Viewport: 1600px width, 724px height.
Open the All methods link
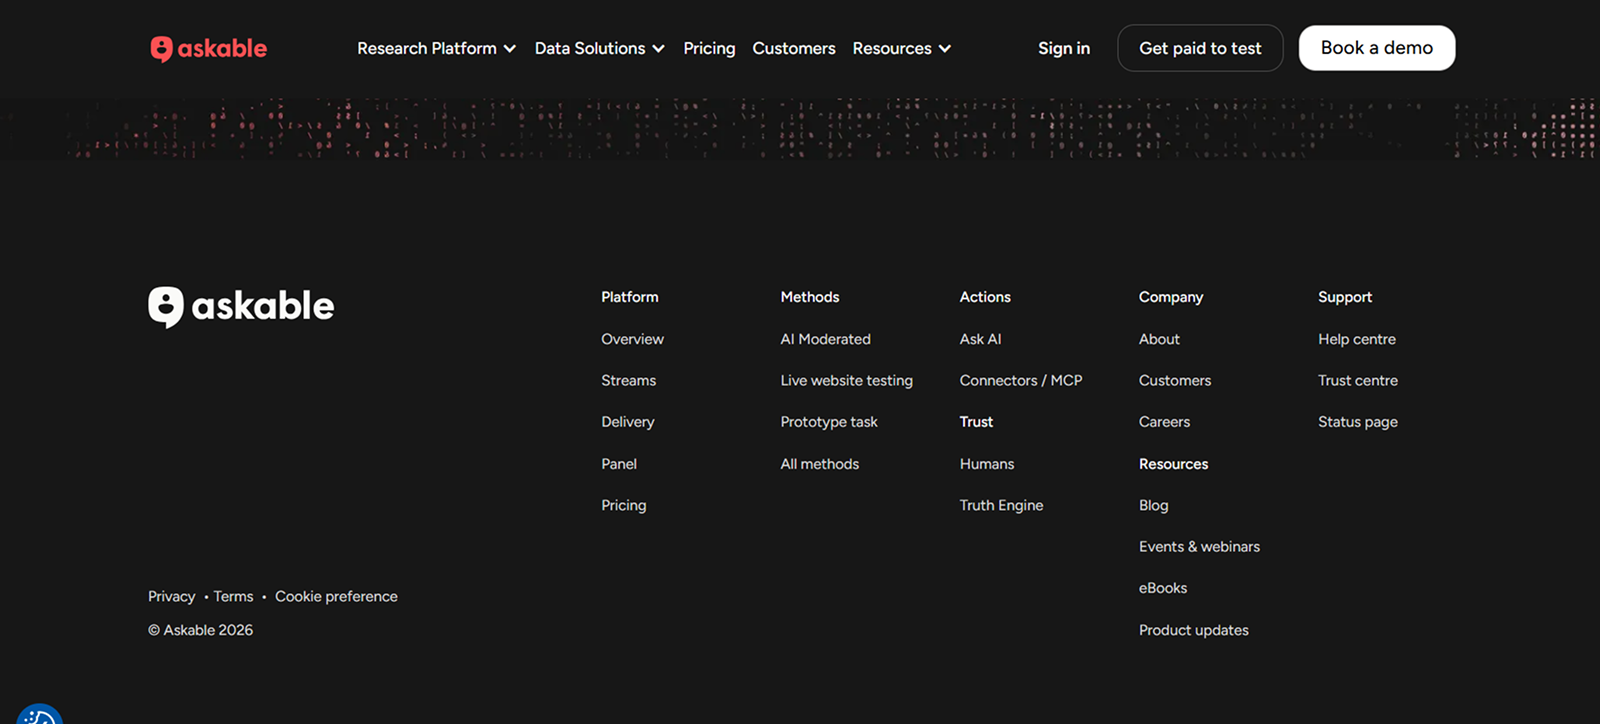(x=819, y=464)
